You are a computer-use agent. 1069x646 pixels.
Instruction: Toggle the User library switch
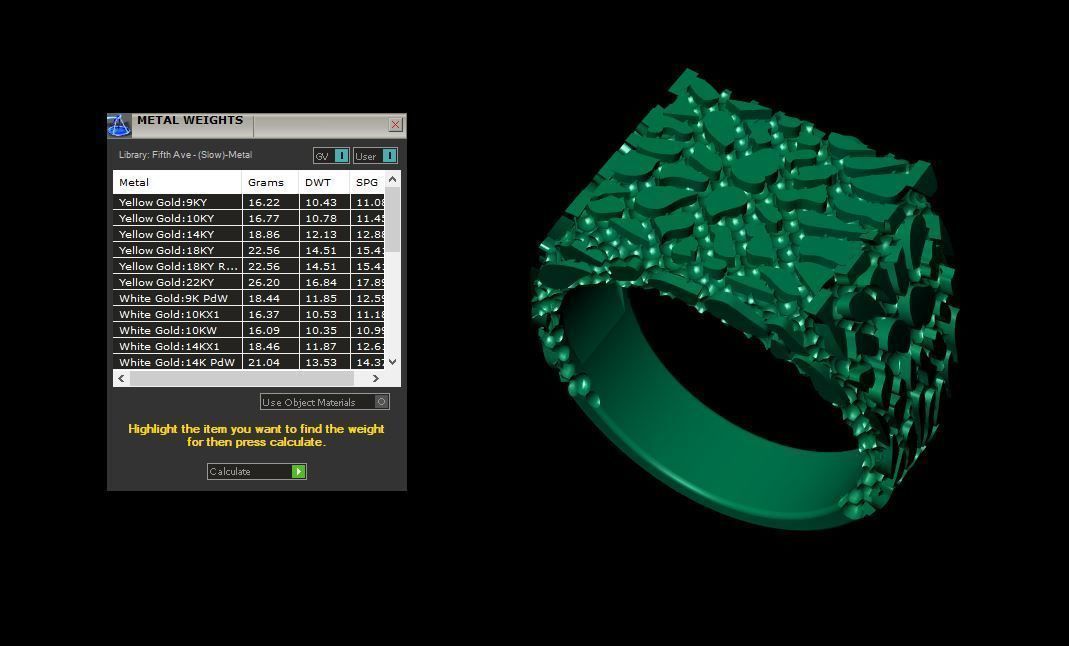[x=375, y=156]
